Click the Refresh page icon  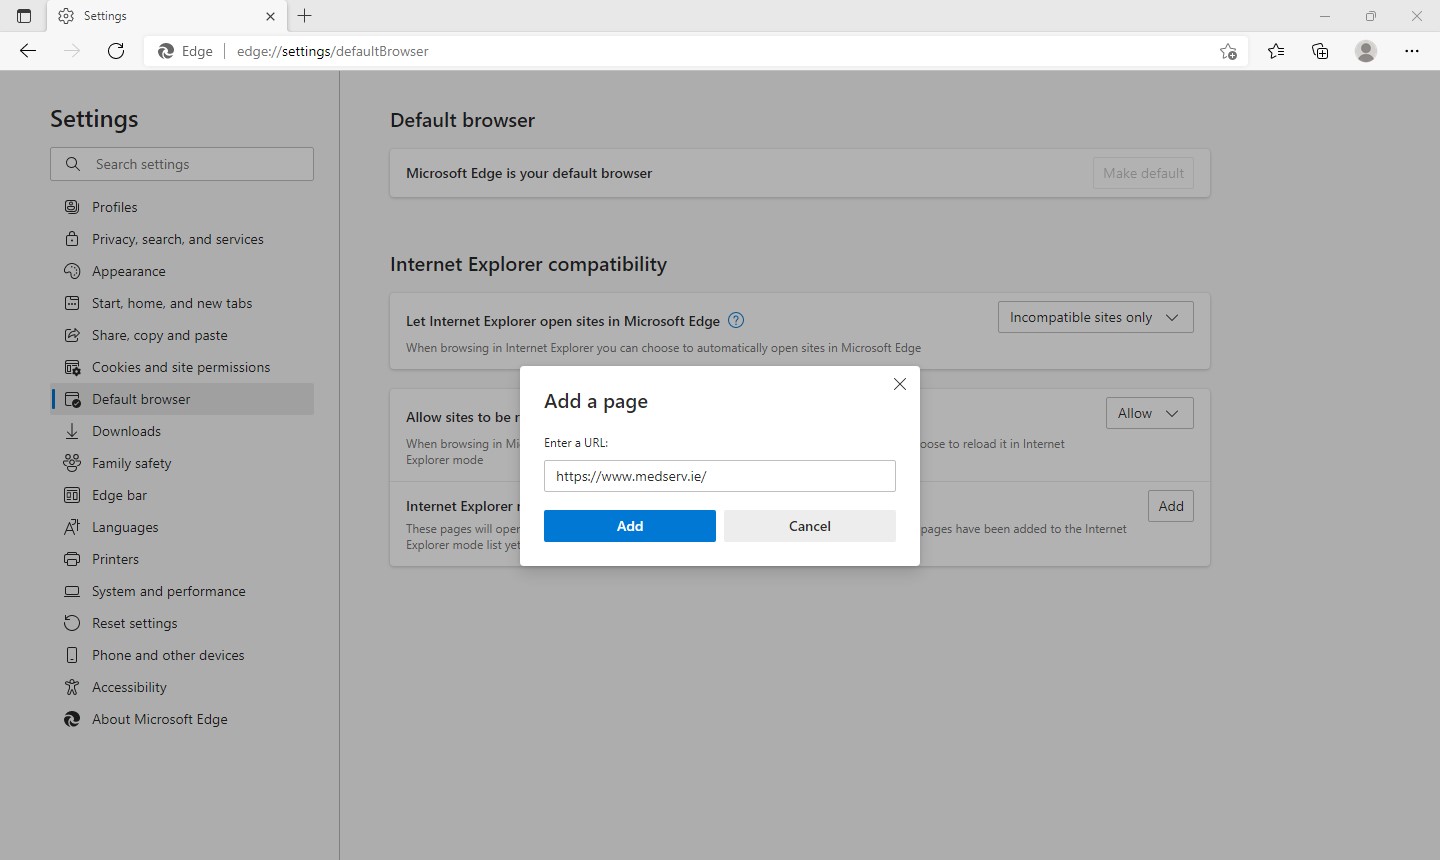click(x=116, y=51)
